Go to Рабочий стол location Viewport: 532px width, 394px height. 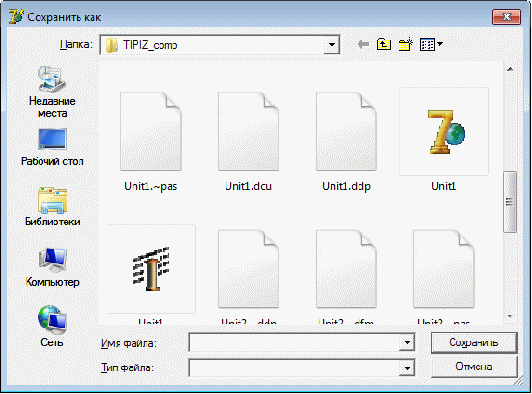pyautogui.click(x=52, y=147)
